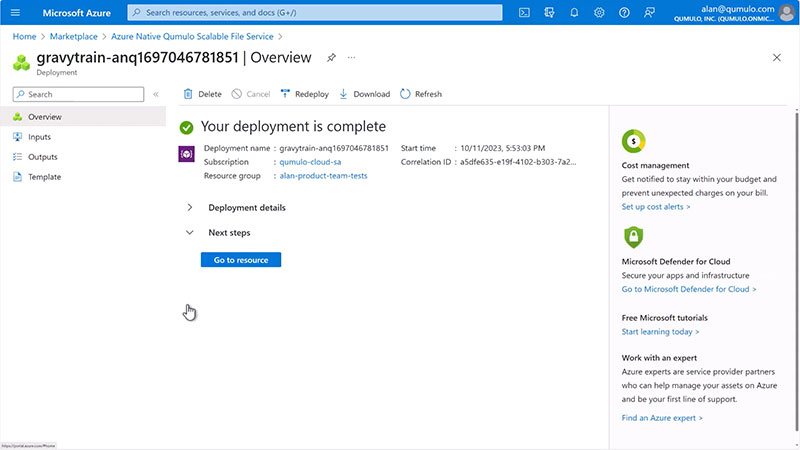Open the portal settings gear
800x450 pixels.
click(599, 13)
